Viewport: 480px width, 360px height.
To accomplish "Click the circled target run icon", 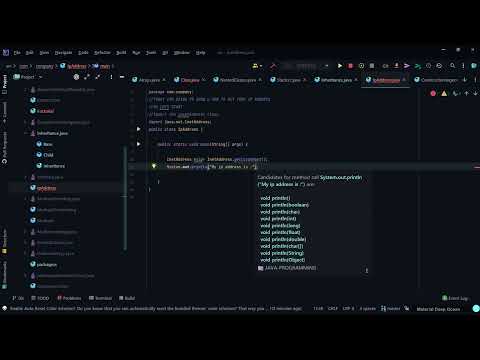I will (361, 66).
